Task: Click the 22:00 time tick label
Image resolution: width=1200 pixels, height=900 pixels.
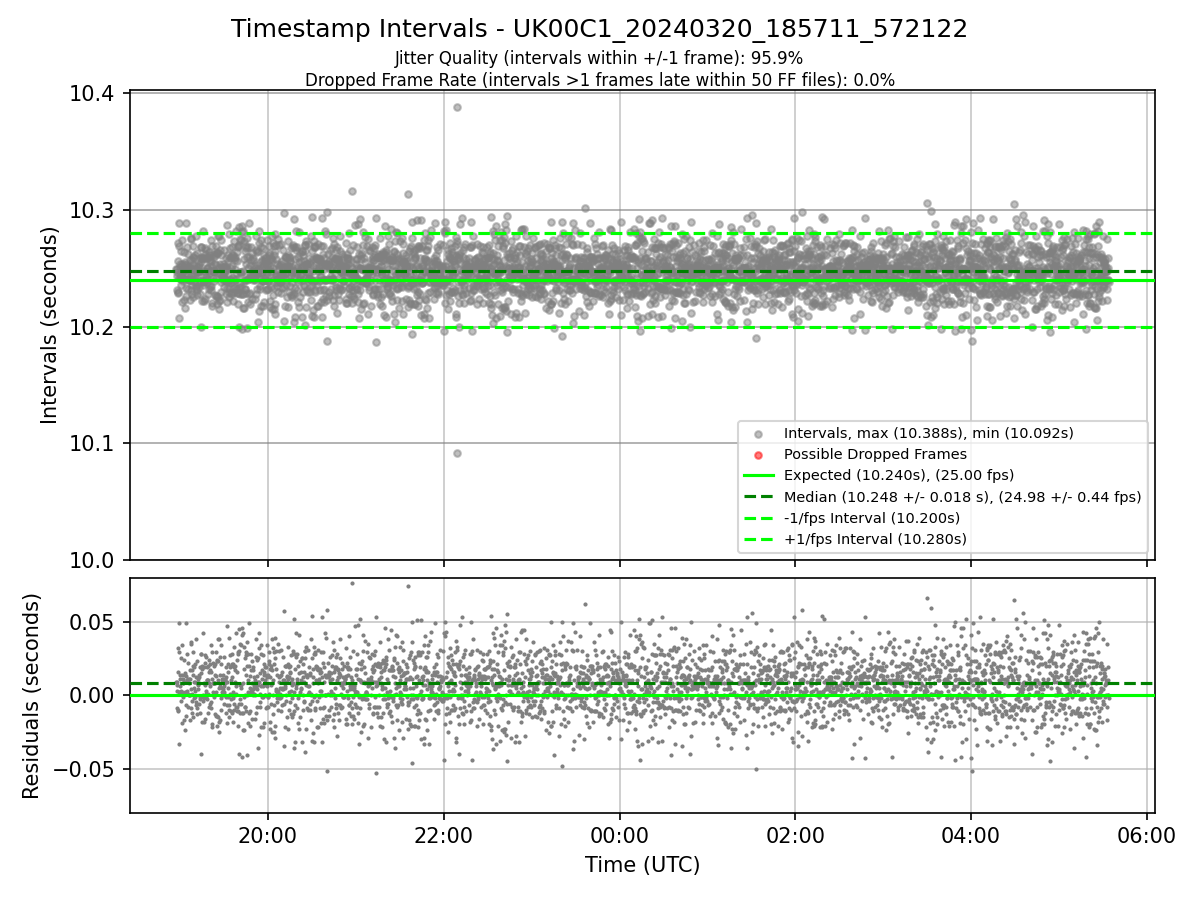Action: (x=443, y=835)
